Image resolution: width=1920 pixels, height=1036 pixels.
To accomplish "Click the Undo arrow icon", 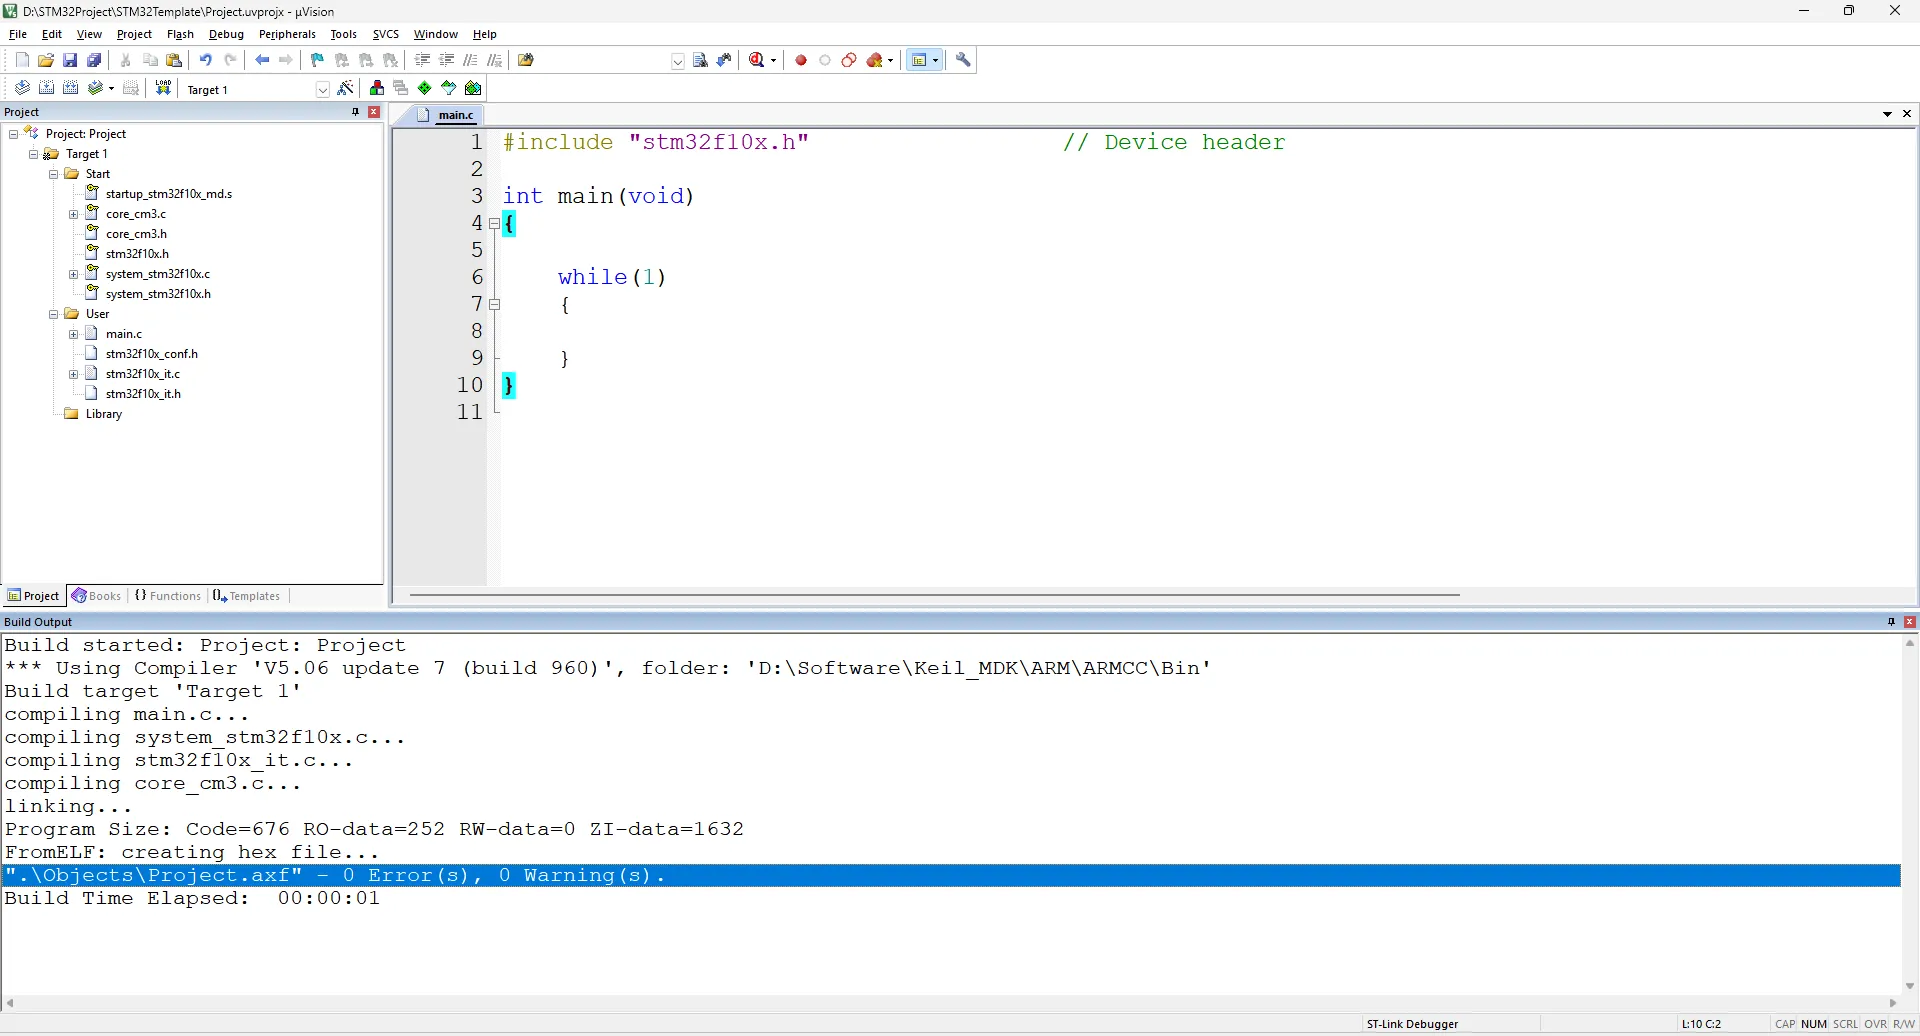I will pyautogui.click(x=205, y=61).
